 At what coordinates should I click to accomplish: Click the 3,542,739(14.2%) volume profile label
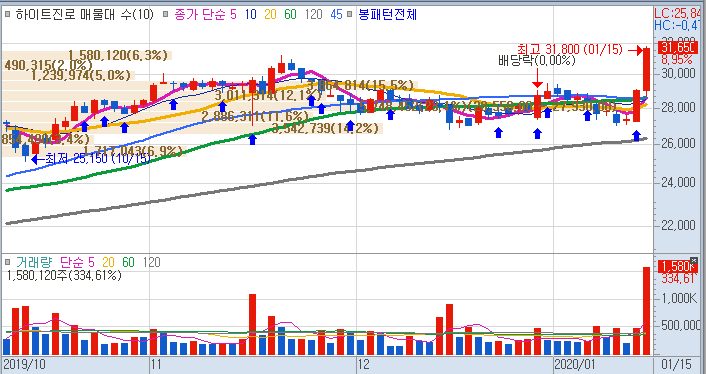pyautogui.click(x=326, y=128)
